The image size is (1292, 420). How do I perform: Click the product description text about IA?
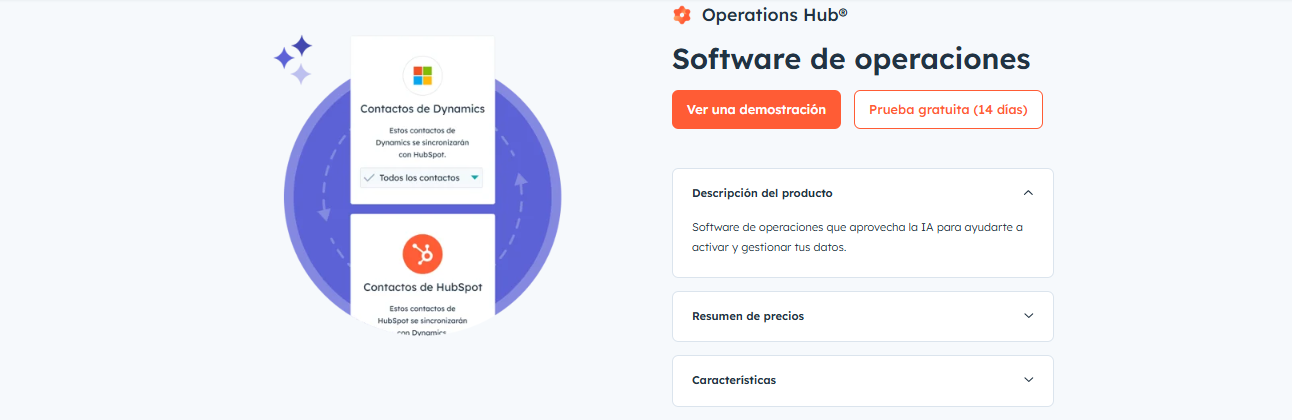pyautogui.click(x=857, y=237)
